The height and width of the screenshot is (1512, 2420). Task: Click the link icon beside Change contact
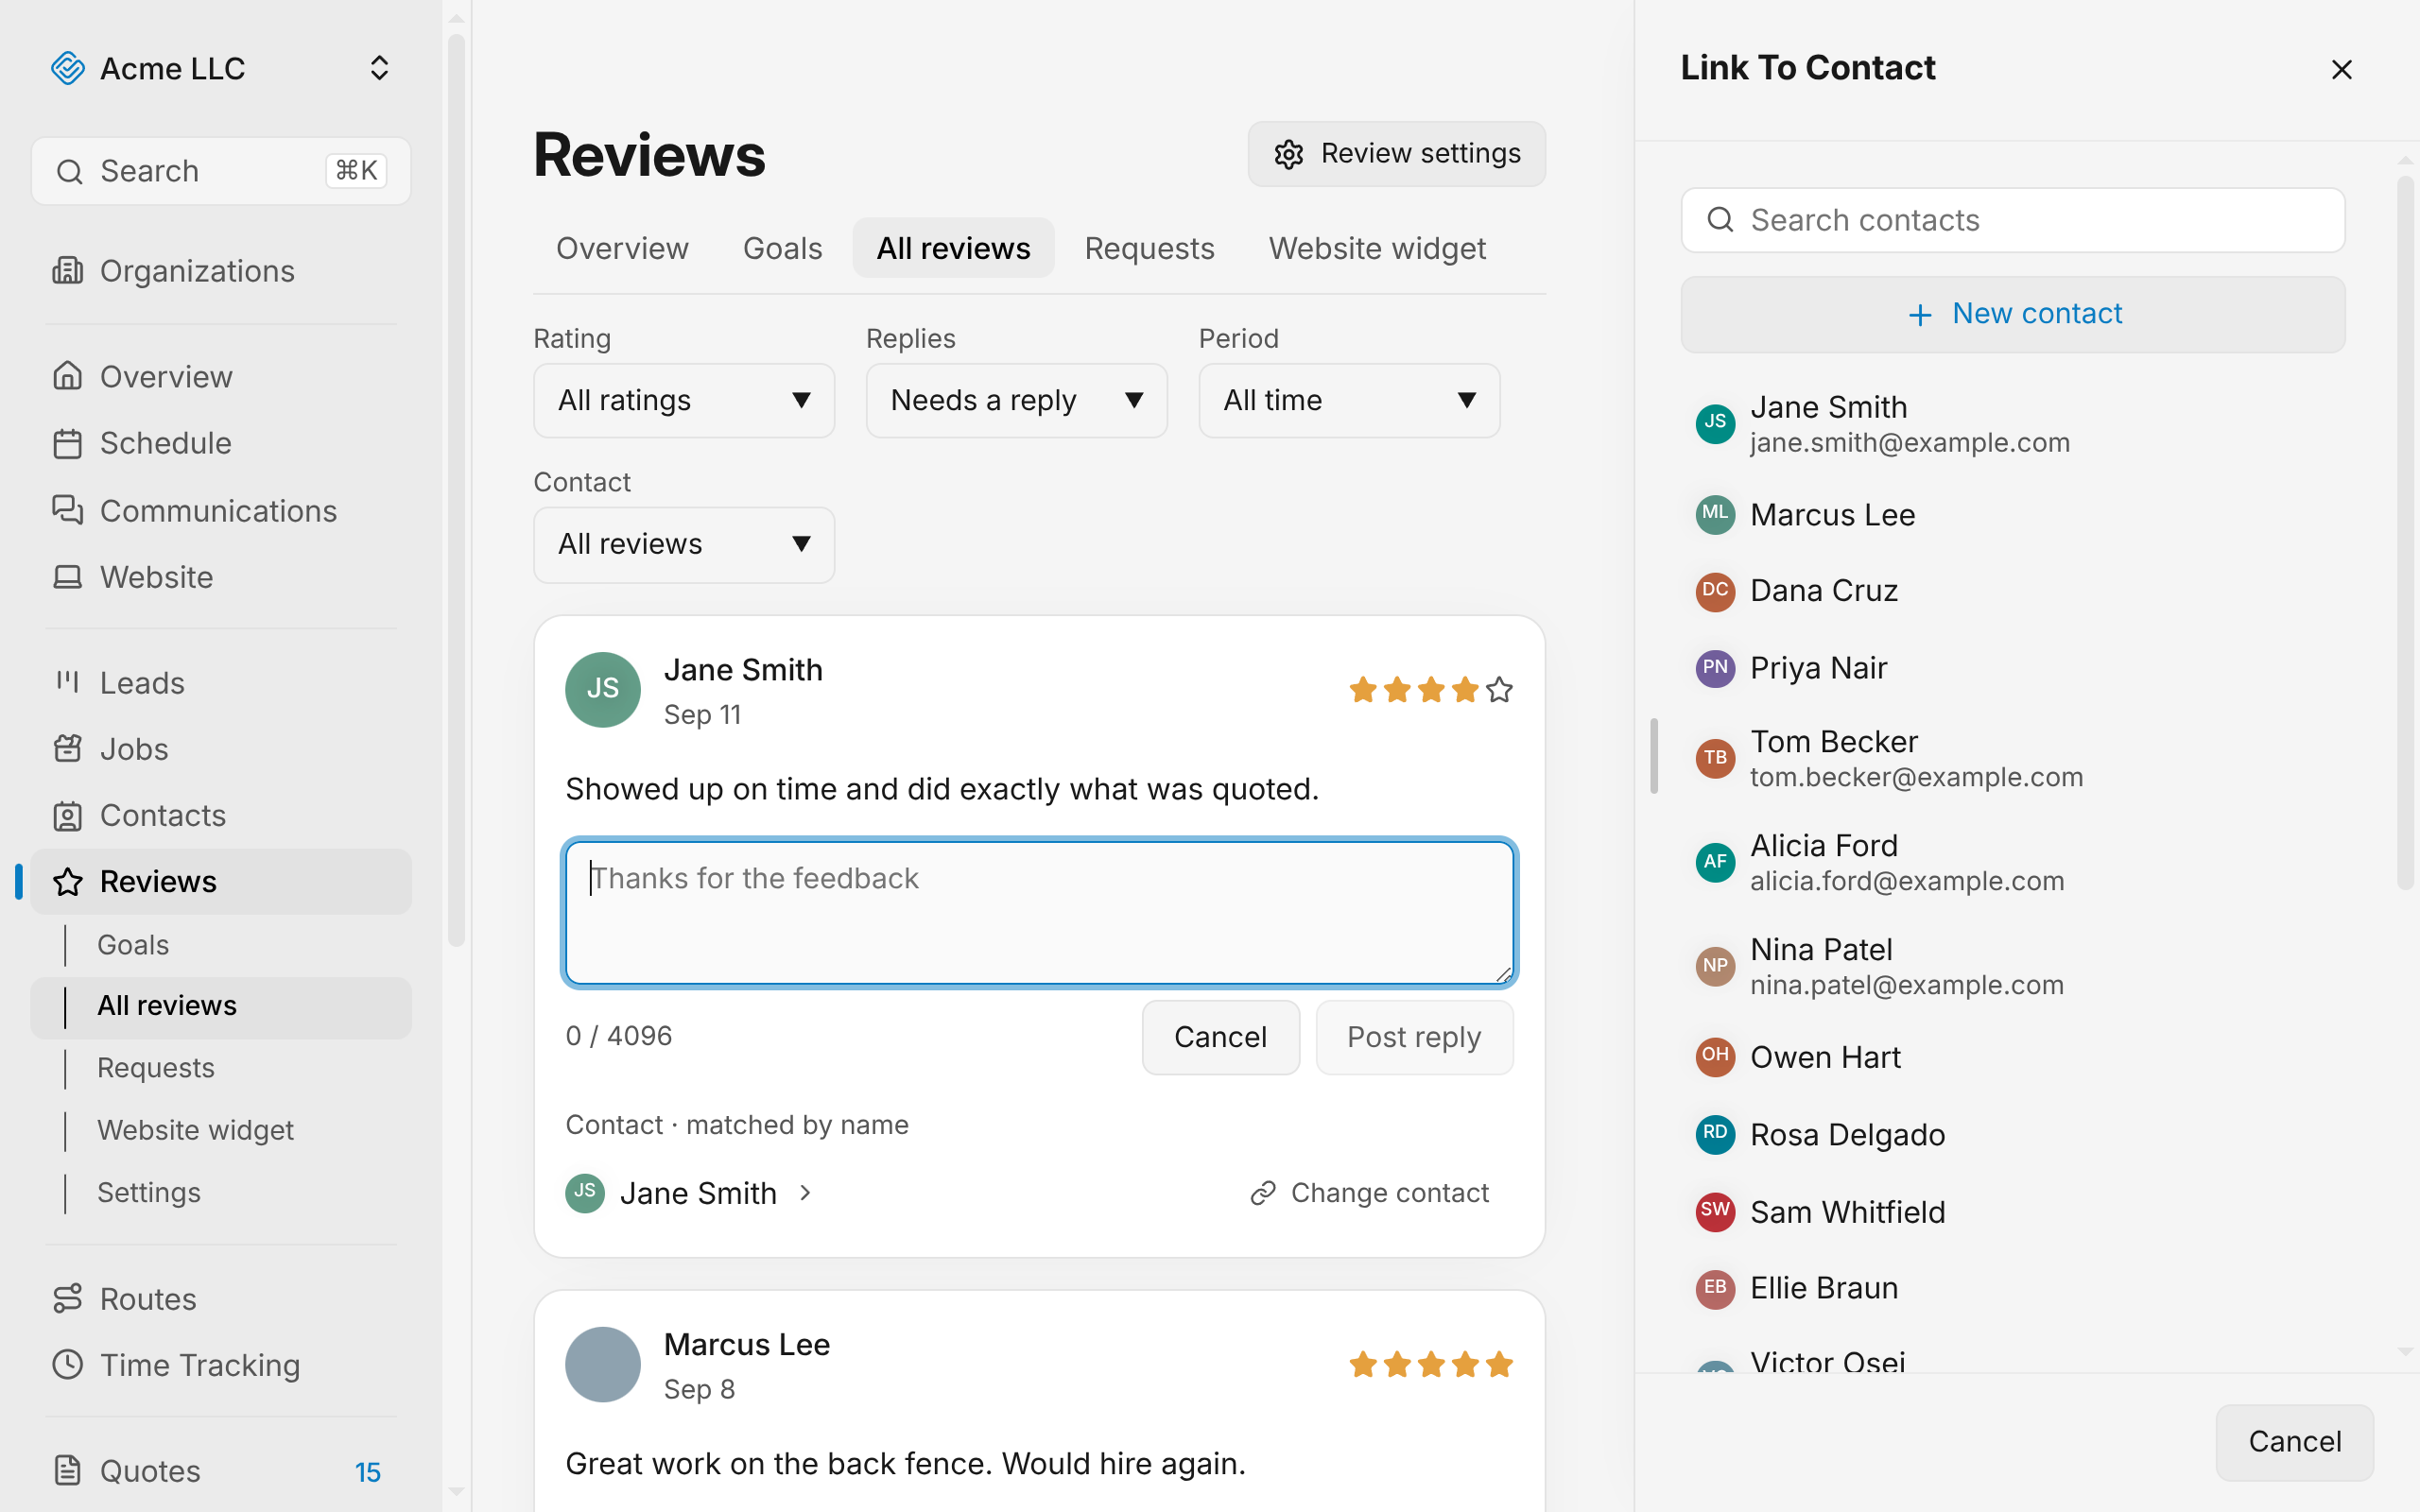pyautogui.click(x=1263, y=1193)
